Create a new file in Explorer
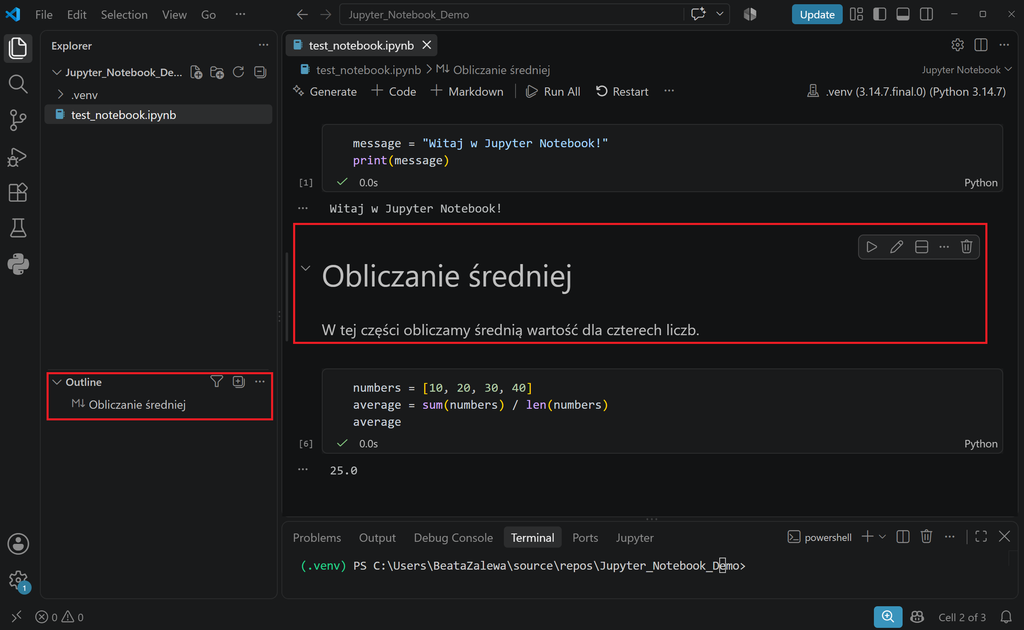This screenshot has height=630, width=1024. pos(196,72)
